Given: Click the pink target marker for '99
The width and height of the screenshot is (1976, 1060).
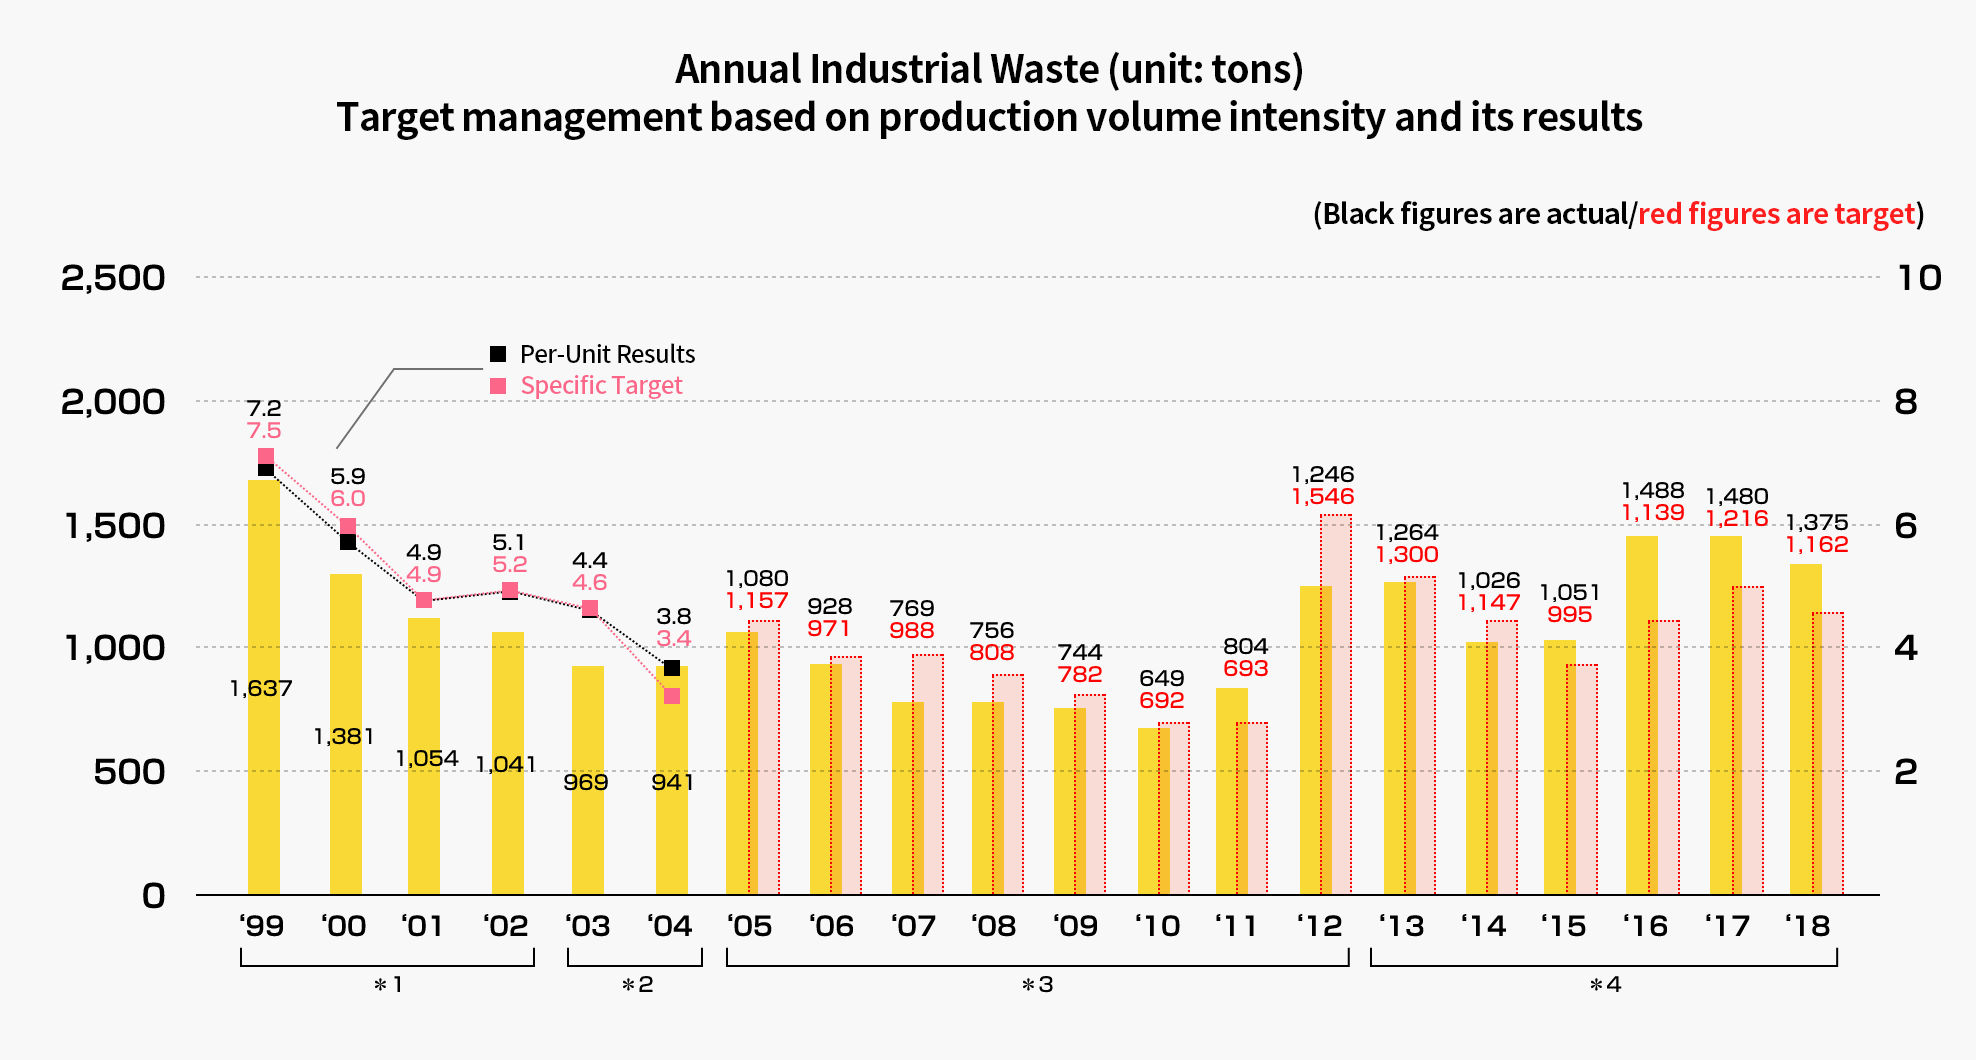Looking at the screenshot, I should tap(266, 456).
